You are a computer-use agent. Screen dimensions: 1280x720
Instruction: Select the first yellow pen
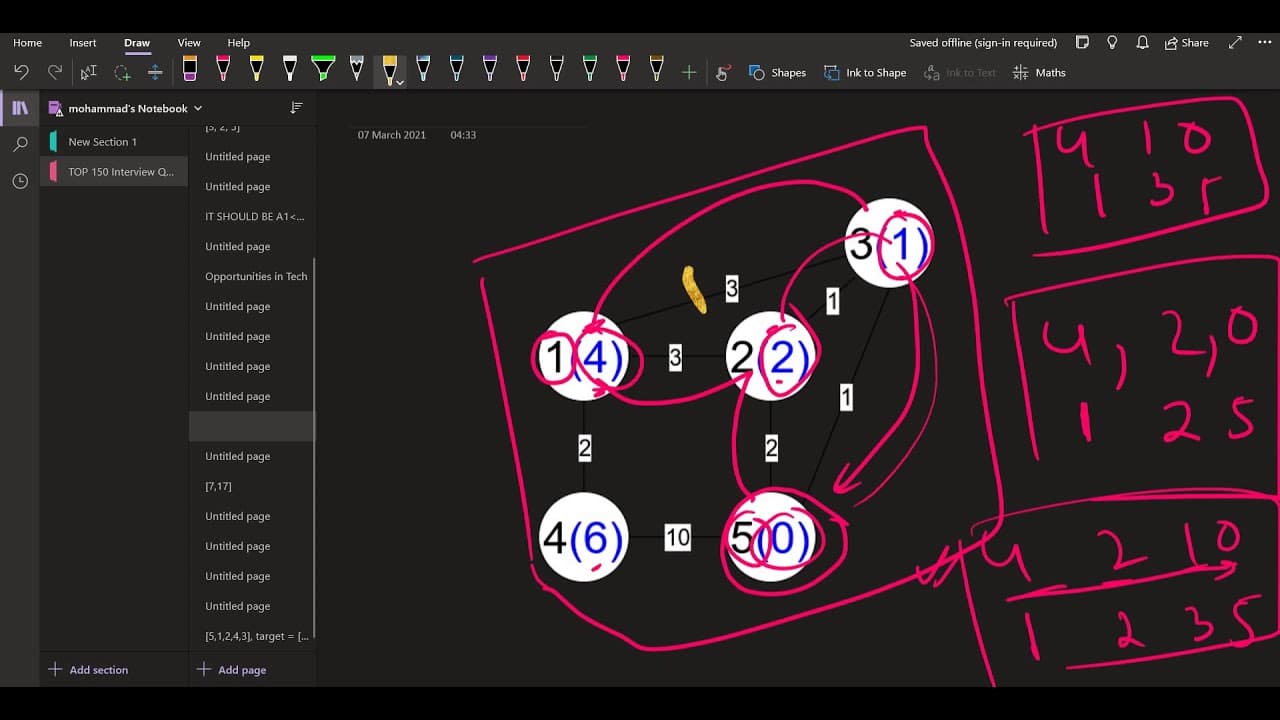256,69
